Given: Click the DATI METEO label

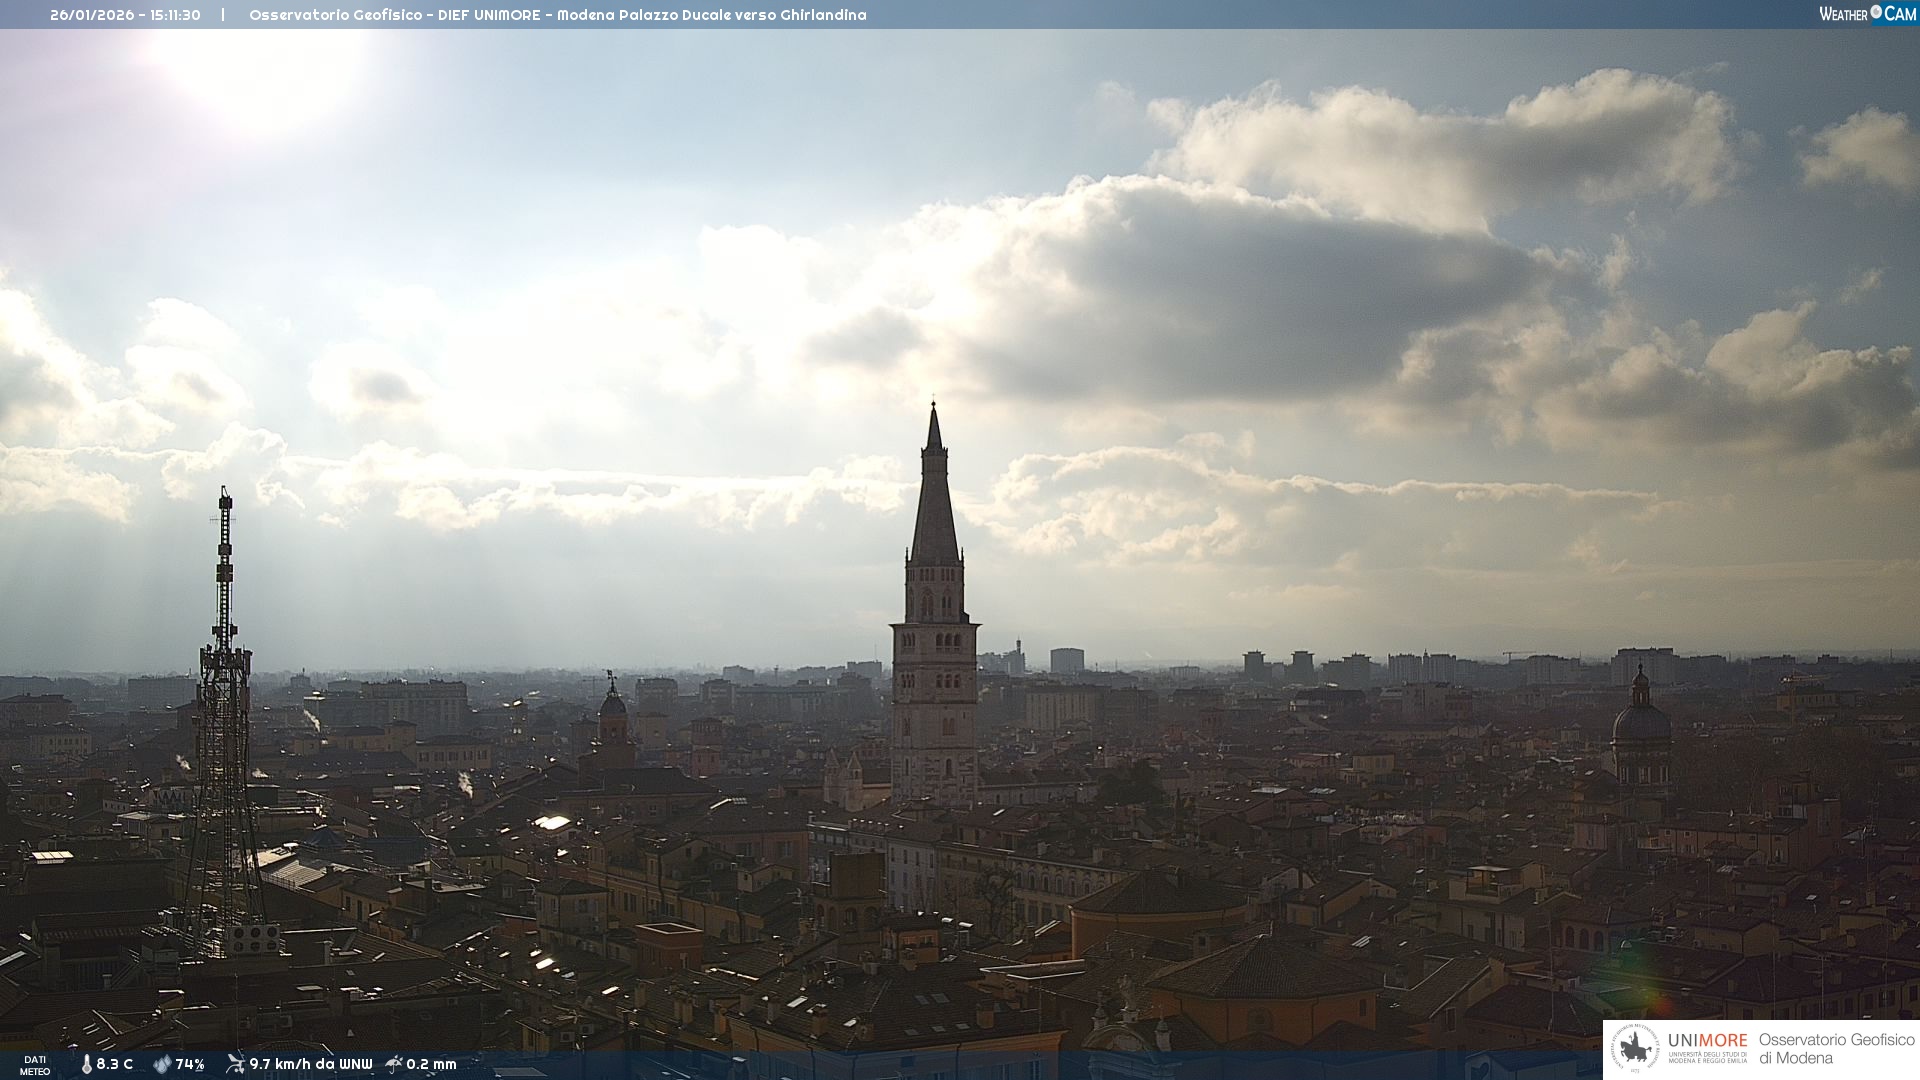Looking at the screenshot, I should point(35,1065).
